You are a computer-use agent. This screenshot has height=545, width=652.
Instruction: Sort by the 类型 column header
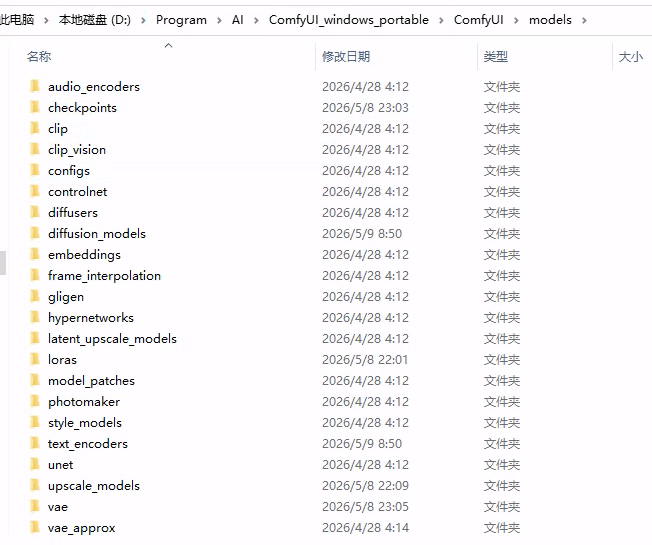point(496,57)
